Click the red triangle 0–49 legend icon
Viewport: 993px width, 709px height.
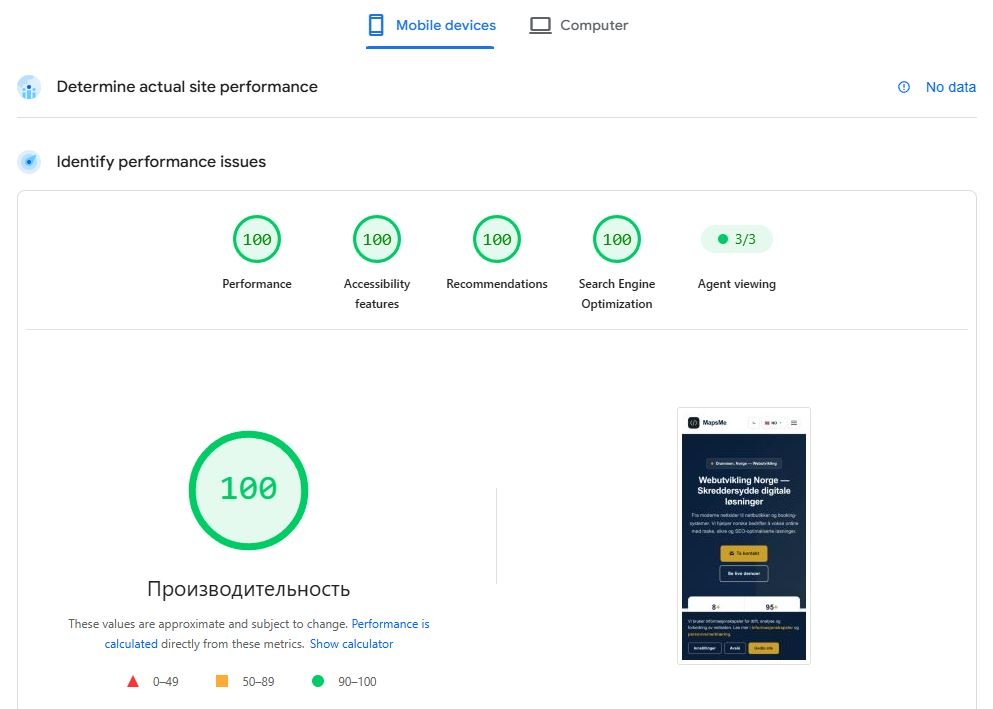[x=132, y=682]
